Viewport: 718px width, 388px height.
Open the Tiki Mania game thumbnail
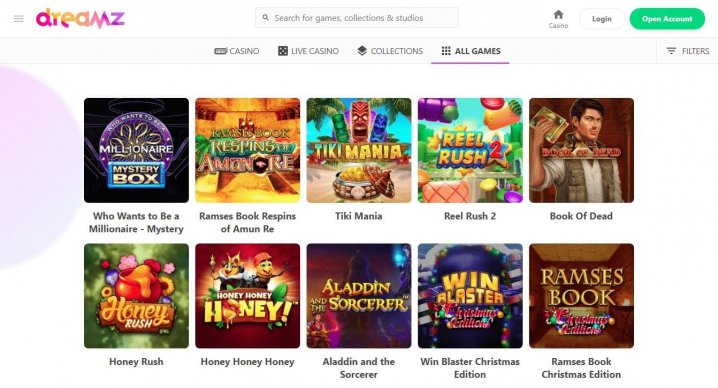[359, 150]
